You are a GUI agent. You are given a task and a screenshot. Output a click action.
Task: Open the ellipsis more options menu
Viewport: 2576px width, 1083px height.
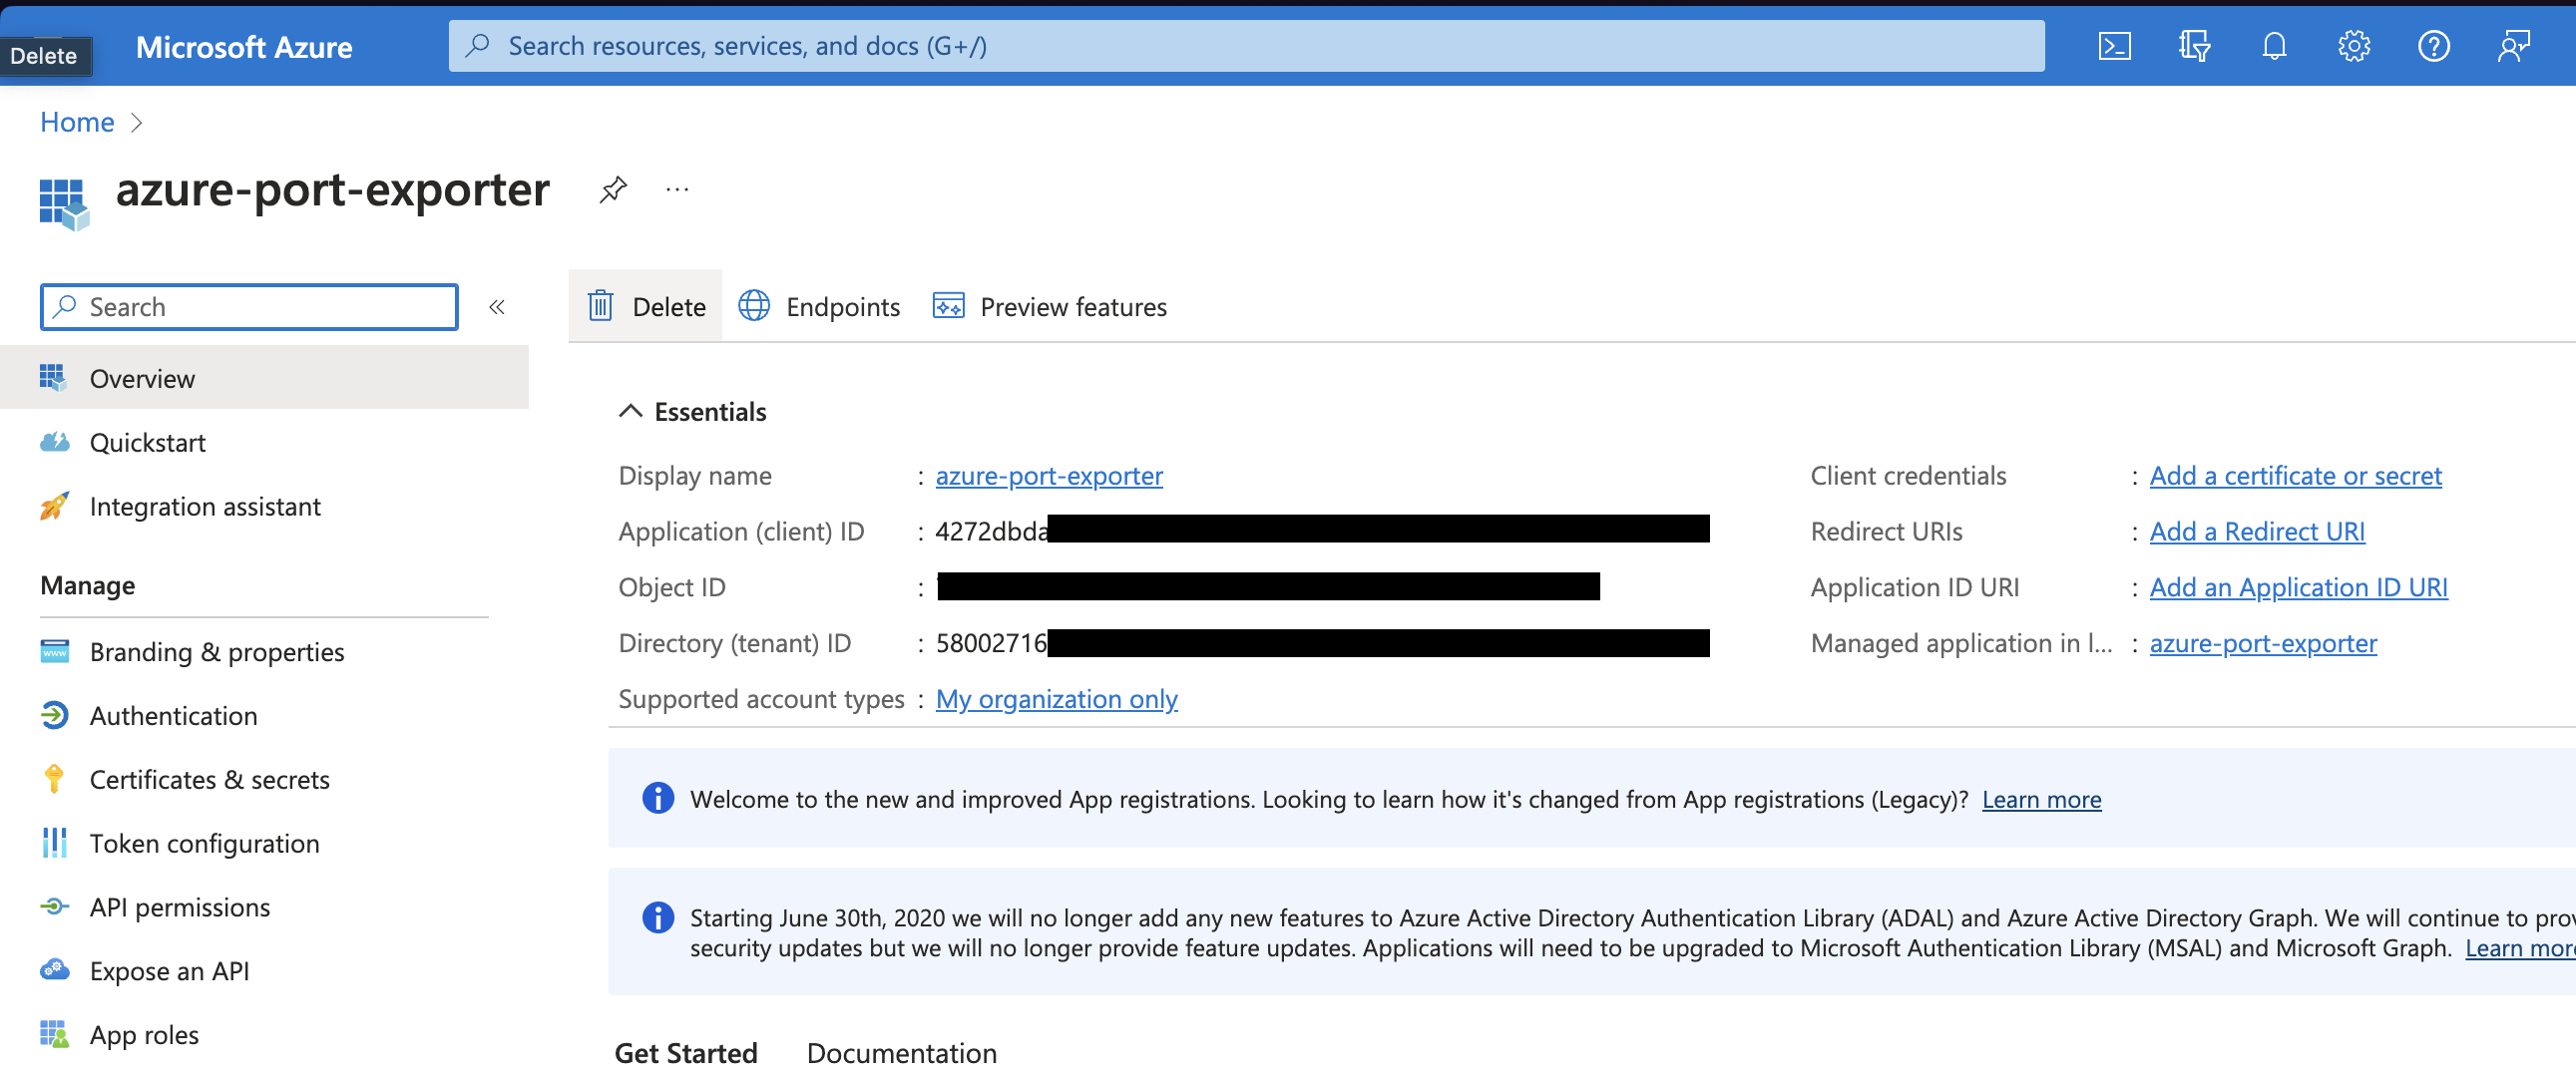pos(677,189)
